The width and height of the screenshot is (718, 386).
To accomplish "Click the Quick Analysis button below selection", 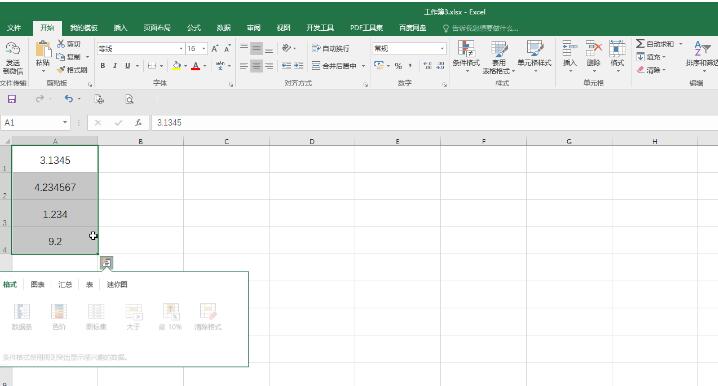I will pyautogui.click(x=106, y=263).
